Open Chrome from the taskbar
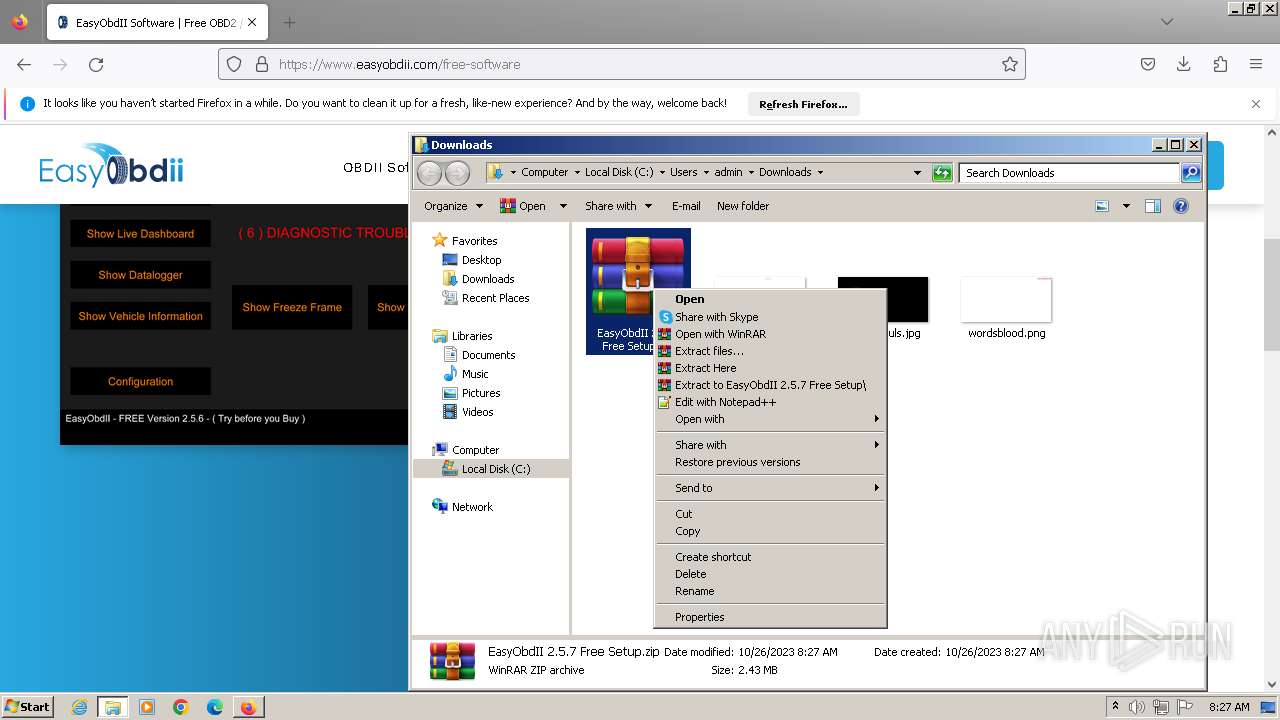1280x720 pixels. 181,707
